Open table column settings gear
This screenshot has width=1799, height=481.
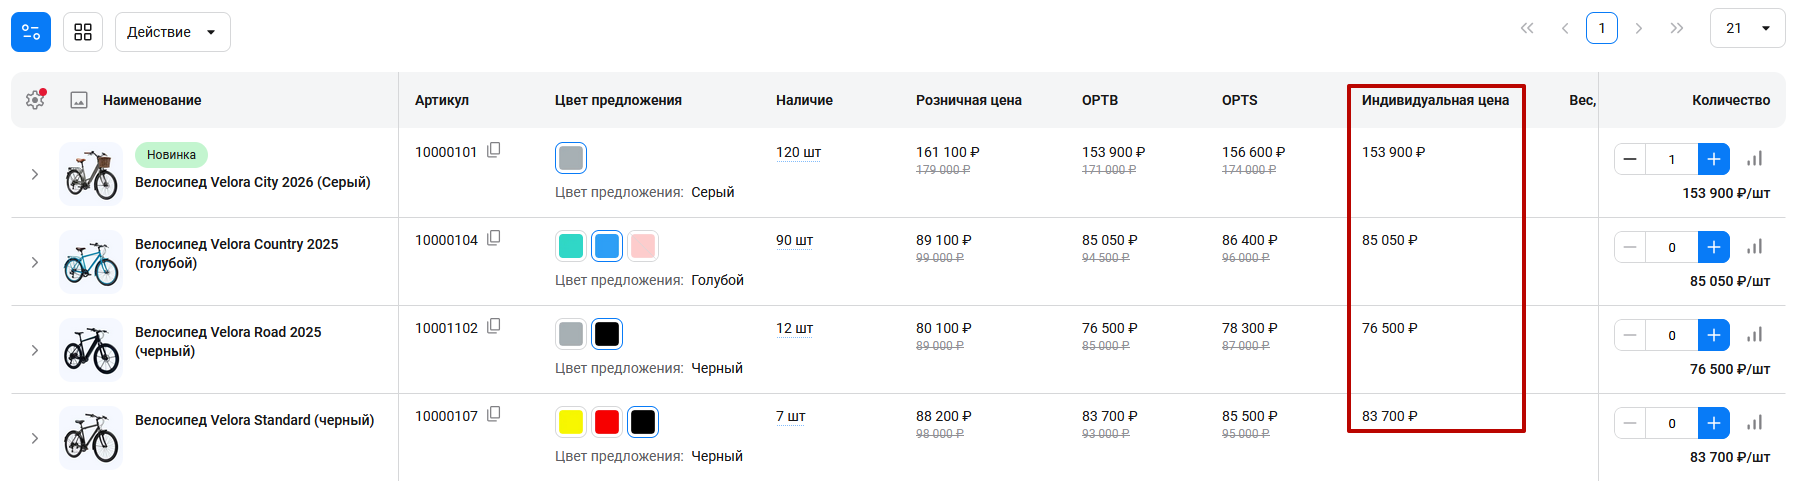click(35, 100)
